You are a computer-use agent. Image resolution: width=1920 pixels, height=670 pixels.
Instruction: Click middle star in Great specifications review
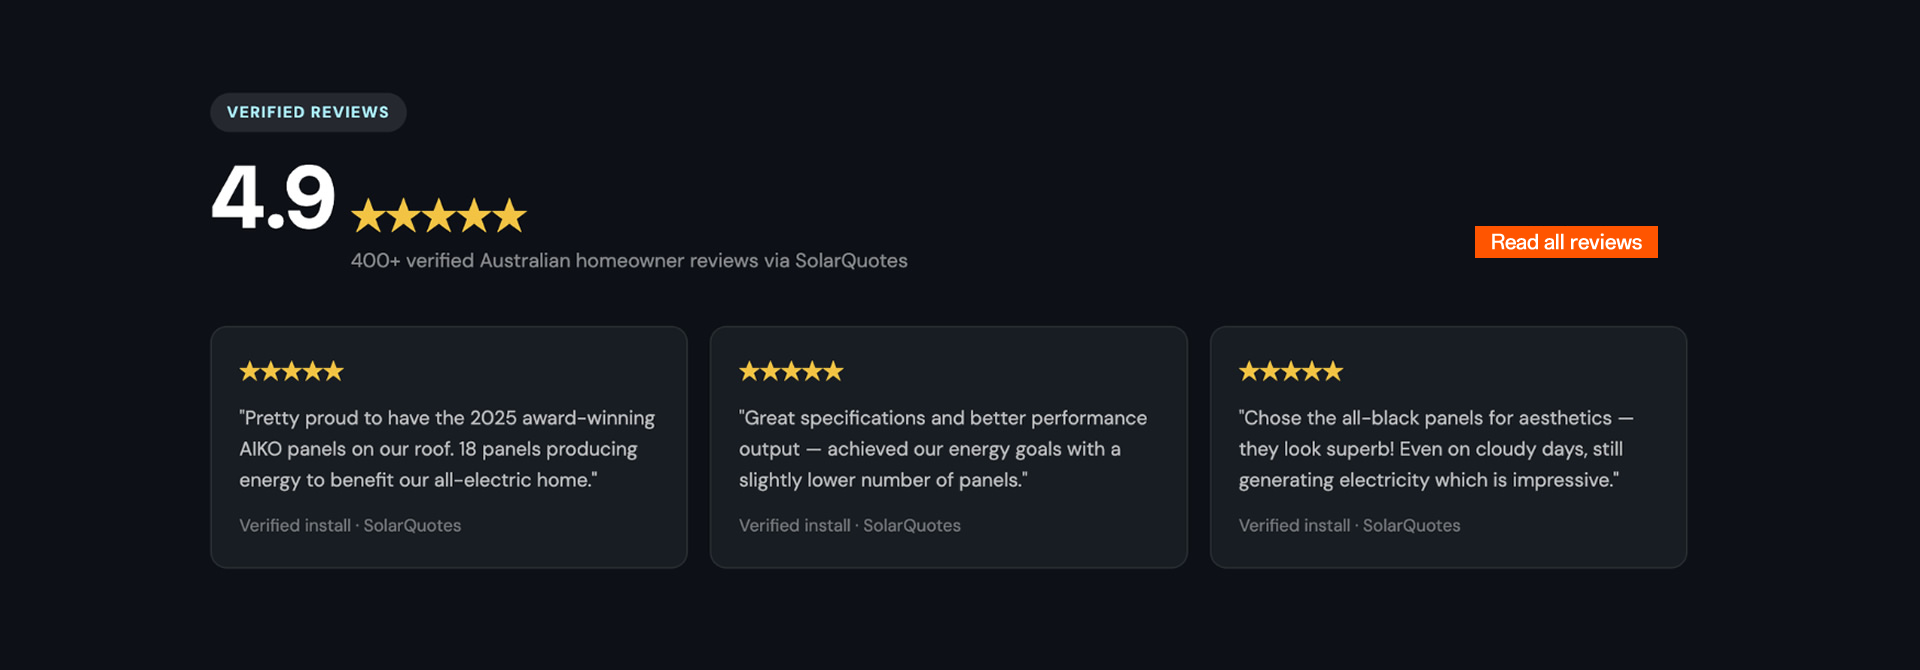click(791, 372)
